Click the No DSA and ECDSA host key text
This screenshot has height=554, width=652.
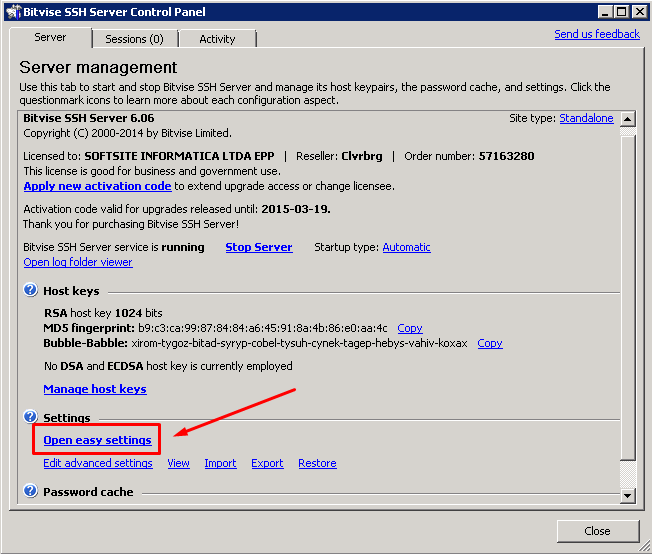pyautogui.click(x=168, y=366)
